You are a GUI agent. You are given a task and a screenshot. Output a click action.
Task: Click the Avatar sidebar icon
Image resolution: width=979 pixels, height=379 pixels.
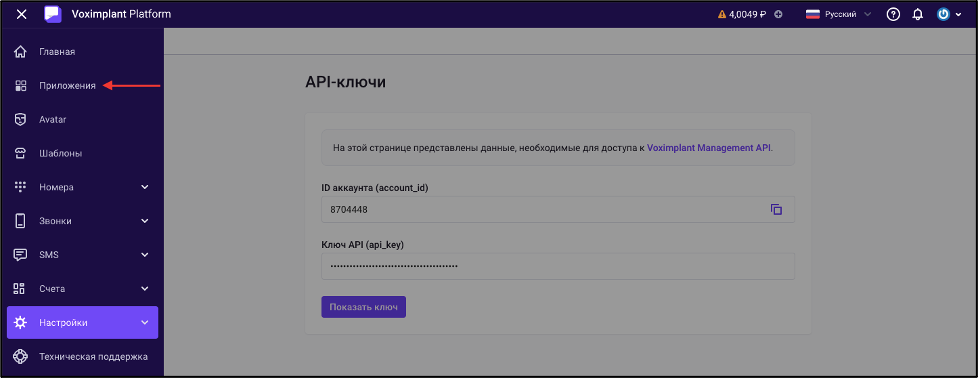(21, 119)
